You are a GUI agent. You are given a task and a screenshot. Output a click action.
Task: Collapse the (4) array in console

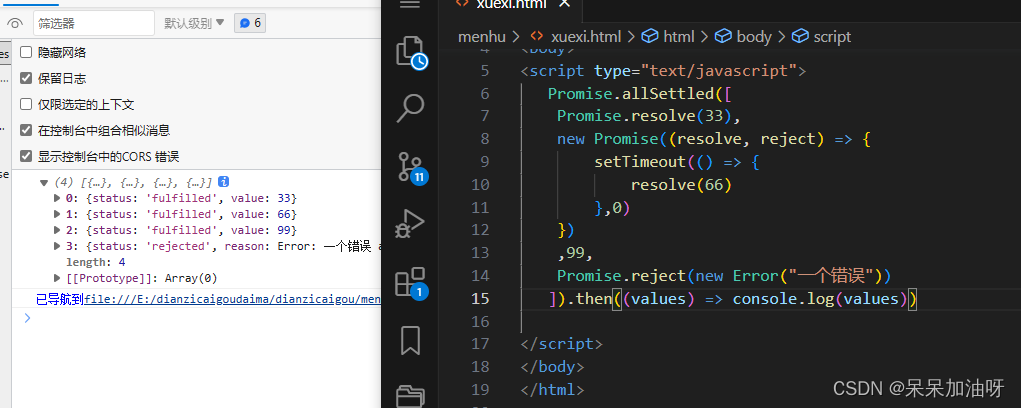pyautogui.click(x=44, y=182)
